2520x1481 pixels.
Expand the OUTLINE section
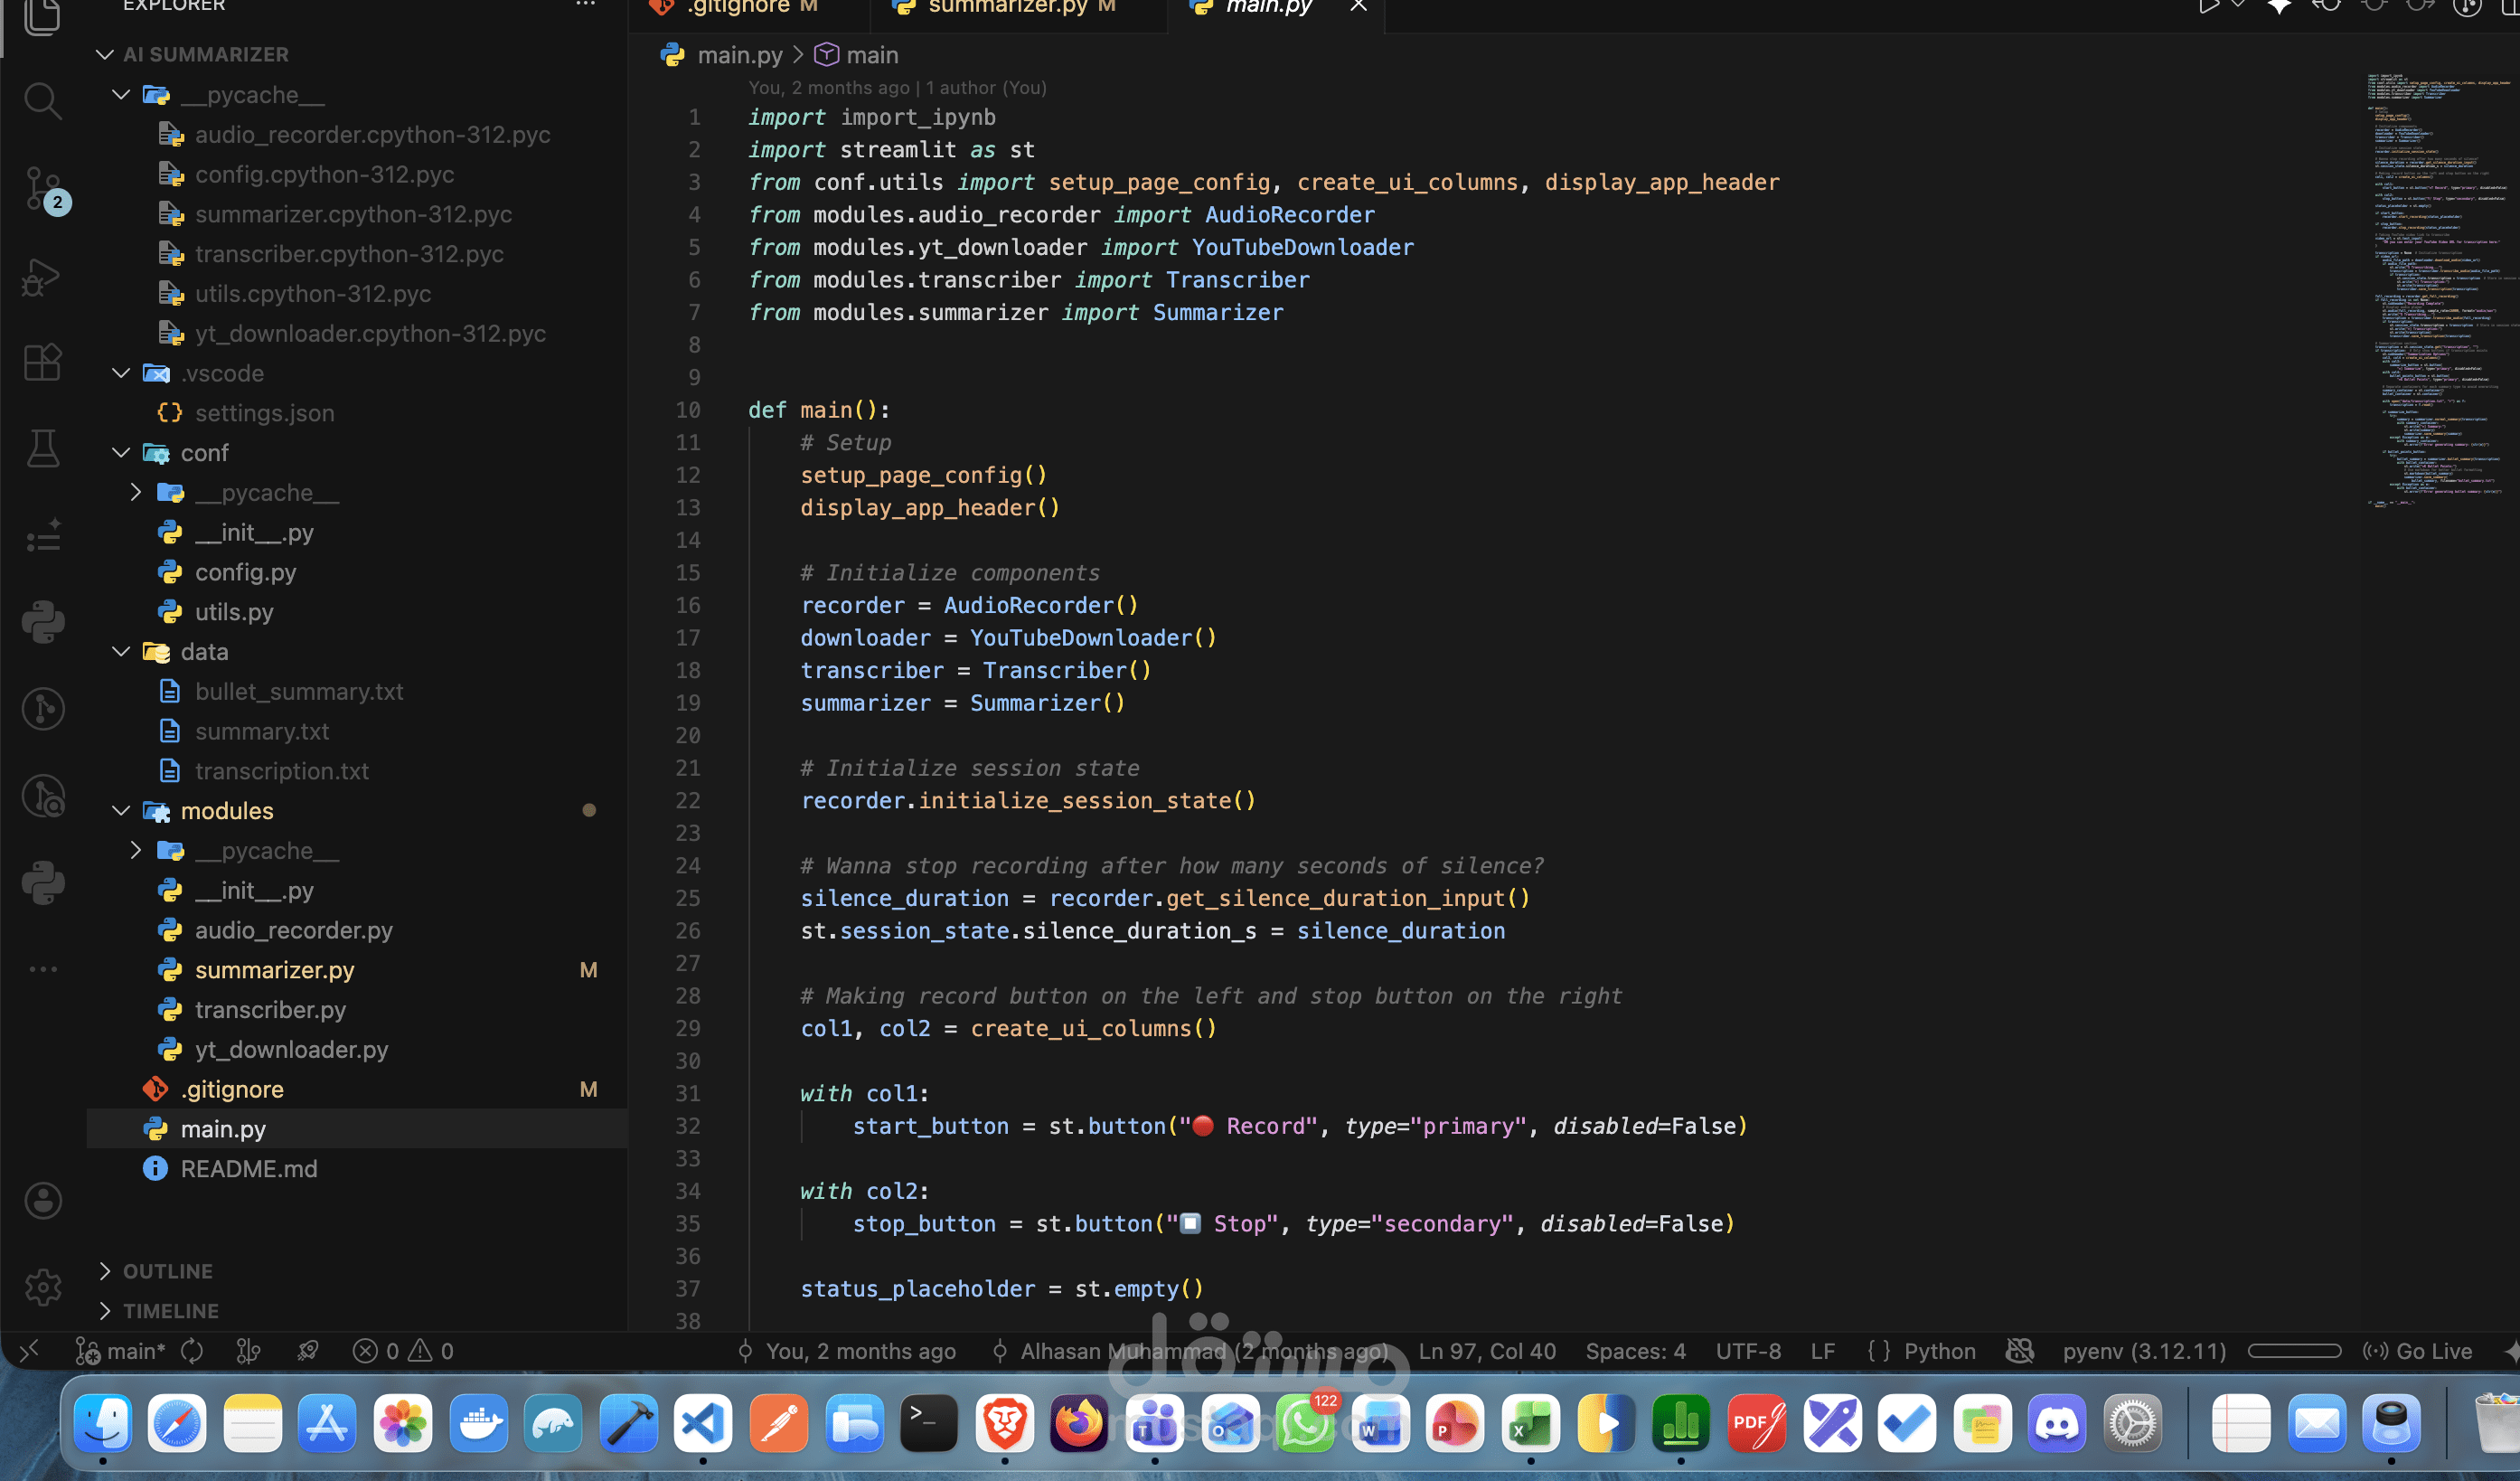pyautogui.click(x=167, y=1270)
